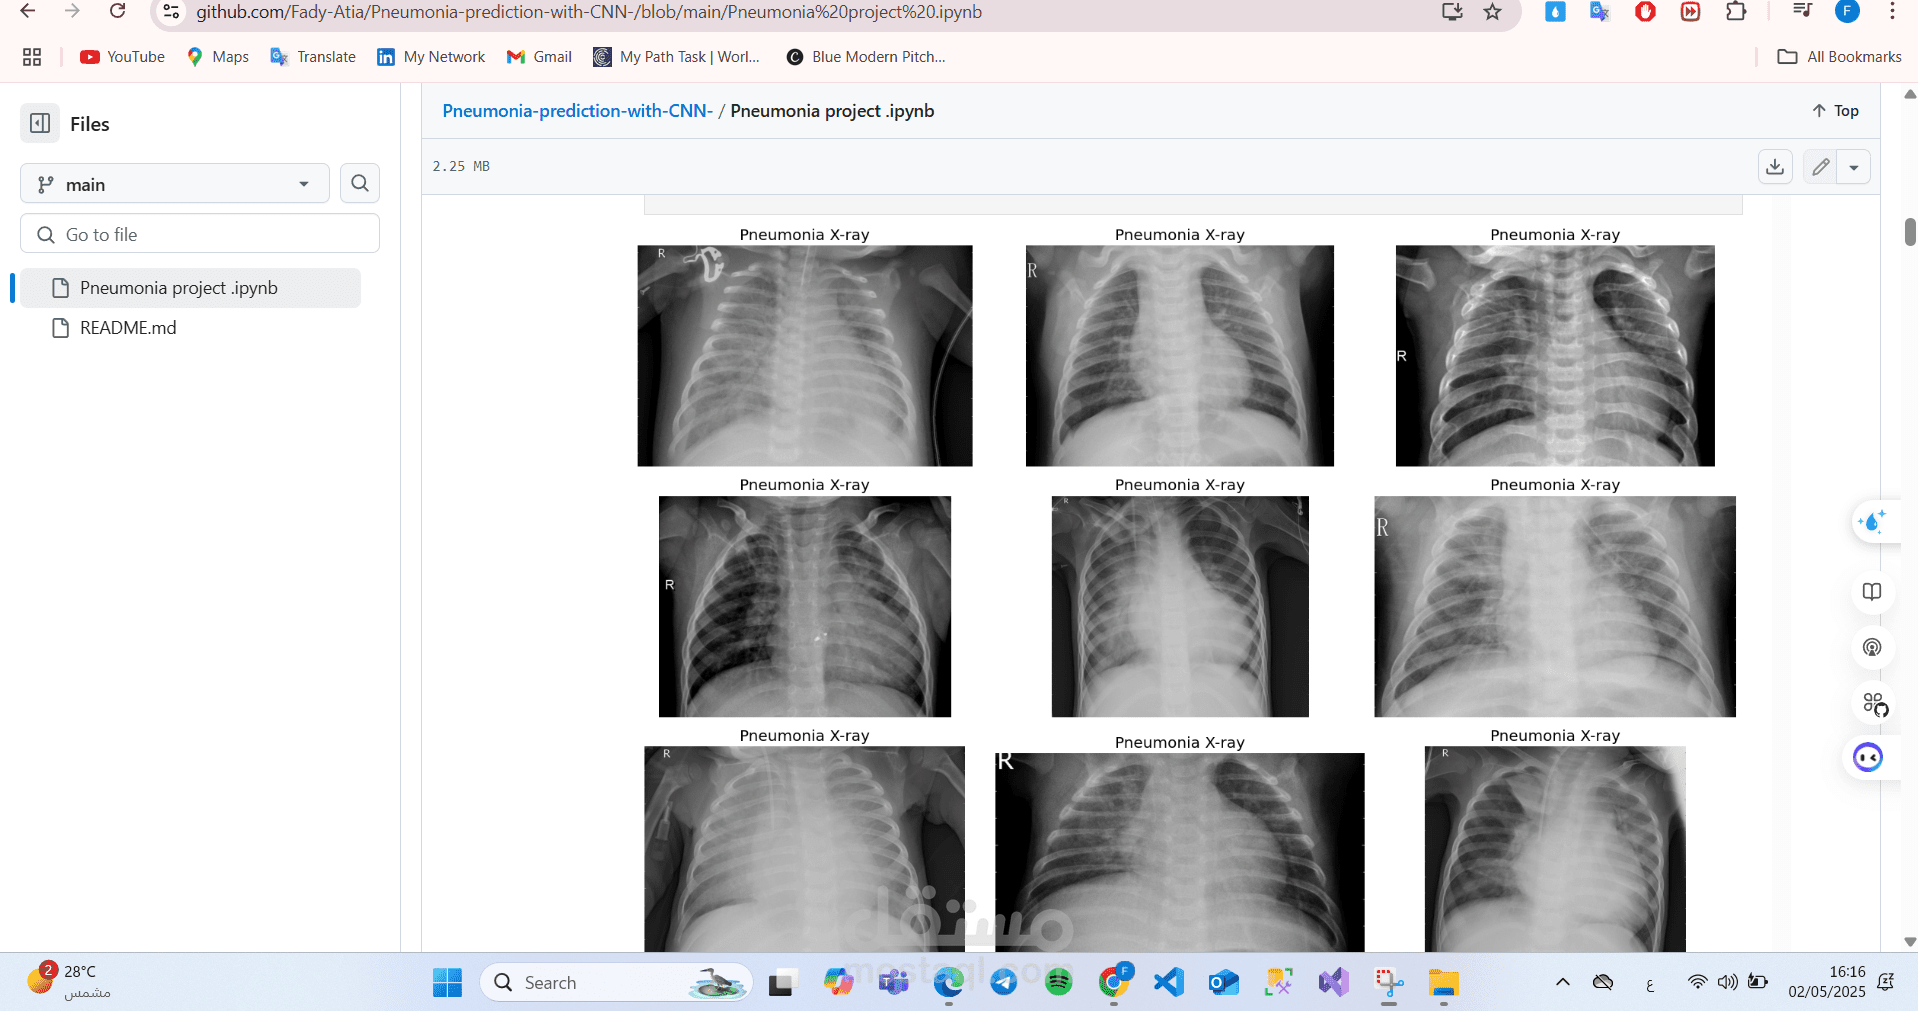Open the Gmail bookmark

(539, 57)
